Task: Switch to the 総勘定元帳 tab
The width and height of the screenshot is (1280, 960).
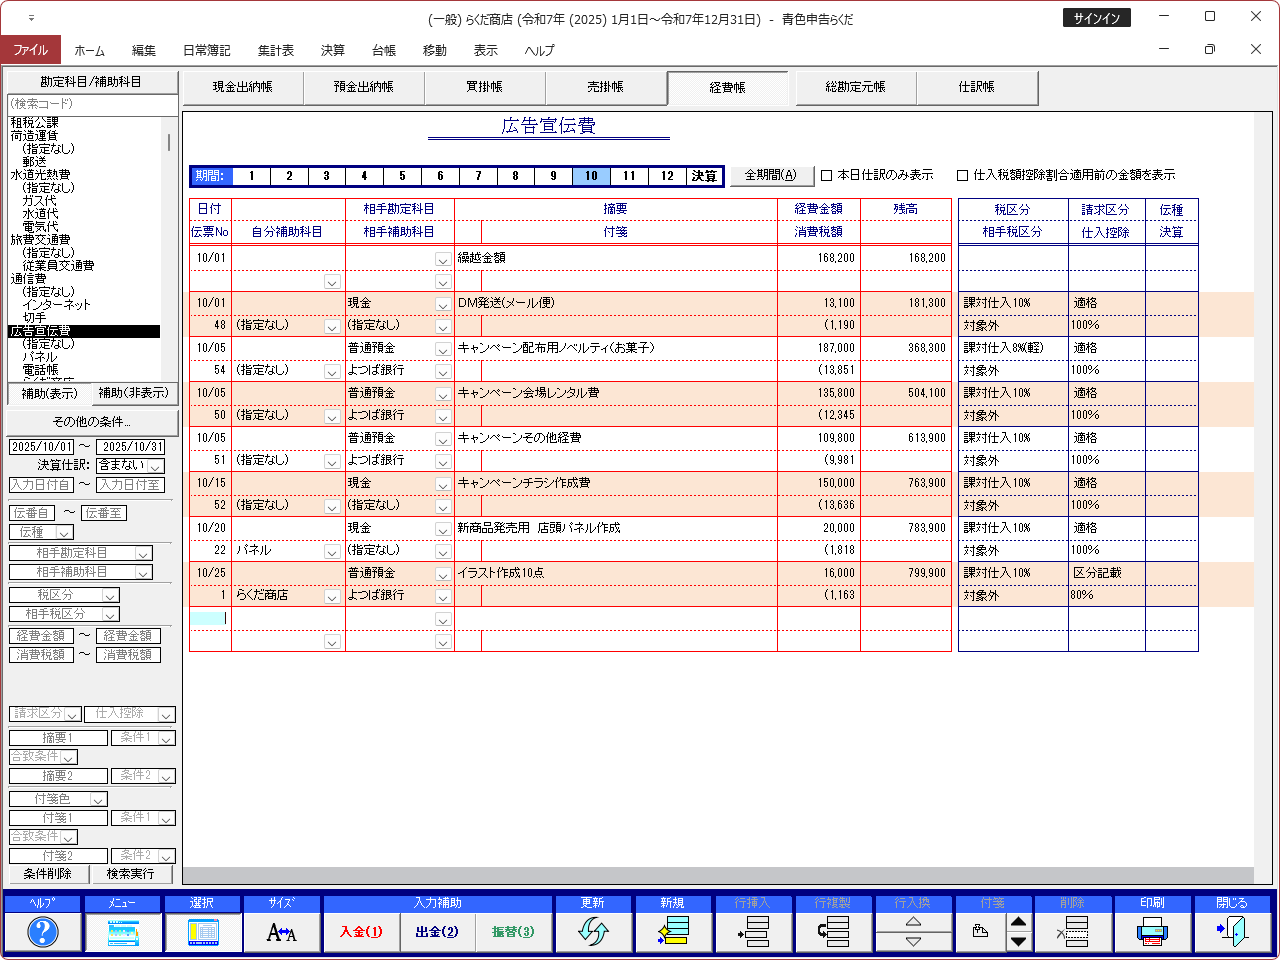Action: 855,87
